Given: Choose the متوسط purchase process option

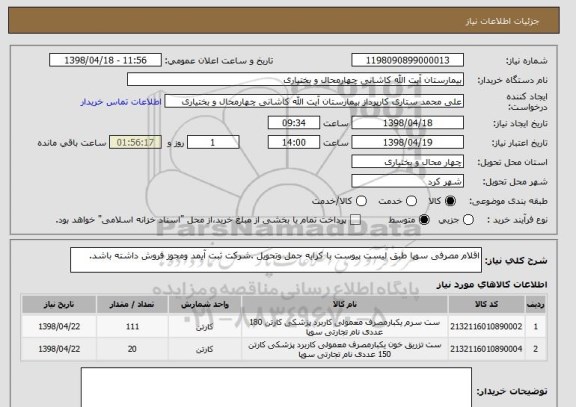Looking at the screenshot, I should [424, 220].
